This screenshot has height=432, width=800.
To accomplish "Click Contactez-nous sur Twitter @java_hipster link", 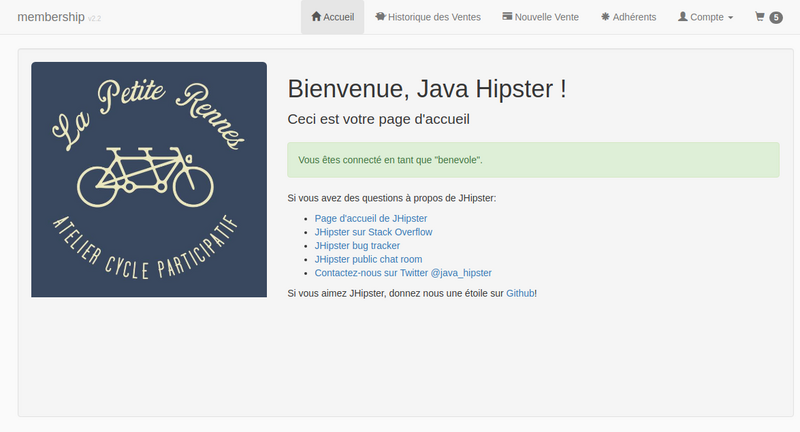I will click(403, 272).
